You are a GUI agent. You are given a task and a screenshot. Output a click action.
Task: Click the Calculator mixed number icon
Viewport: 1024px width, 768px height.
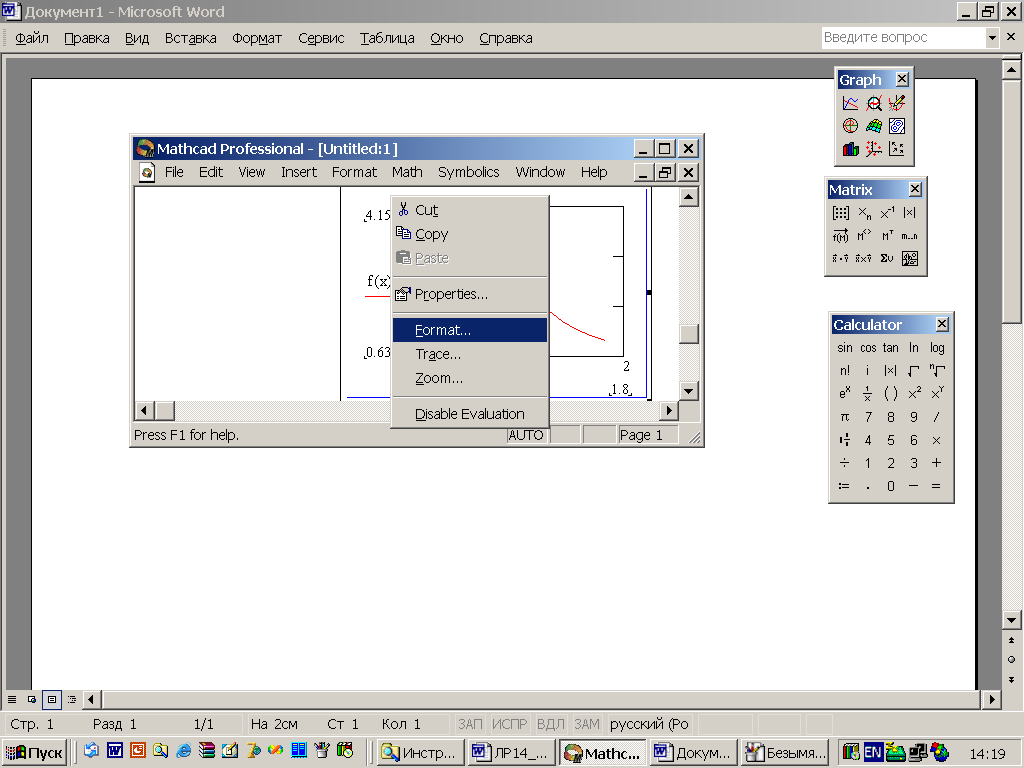pyautogui.click(x=844, y=440)
